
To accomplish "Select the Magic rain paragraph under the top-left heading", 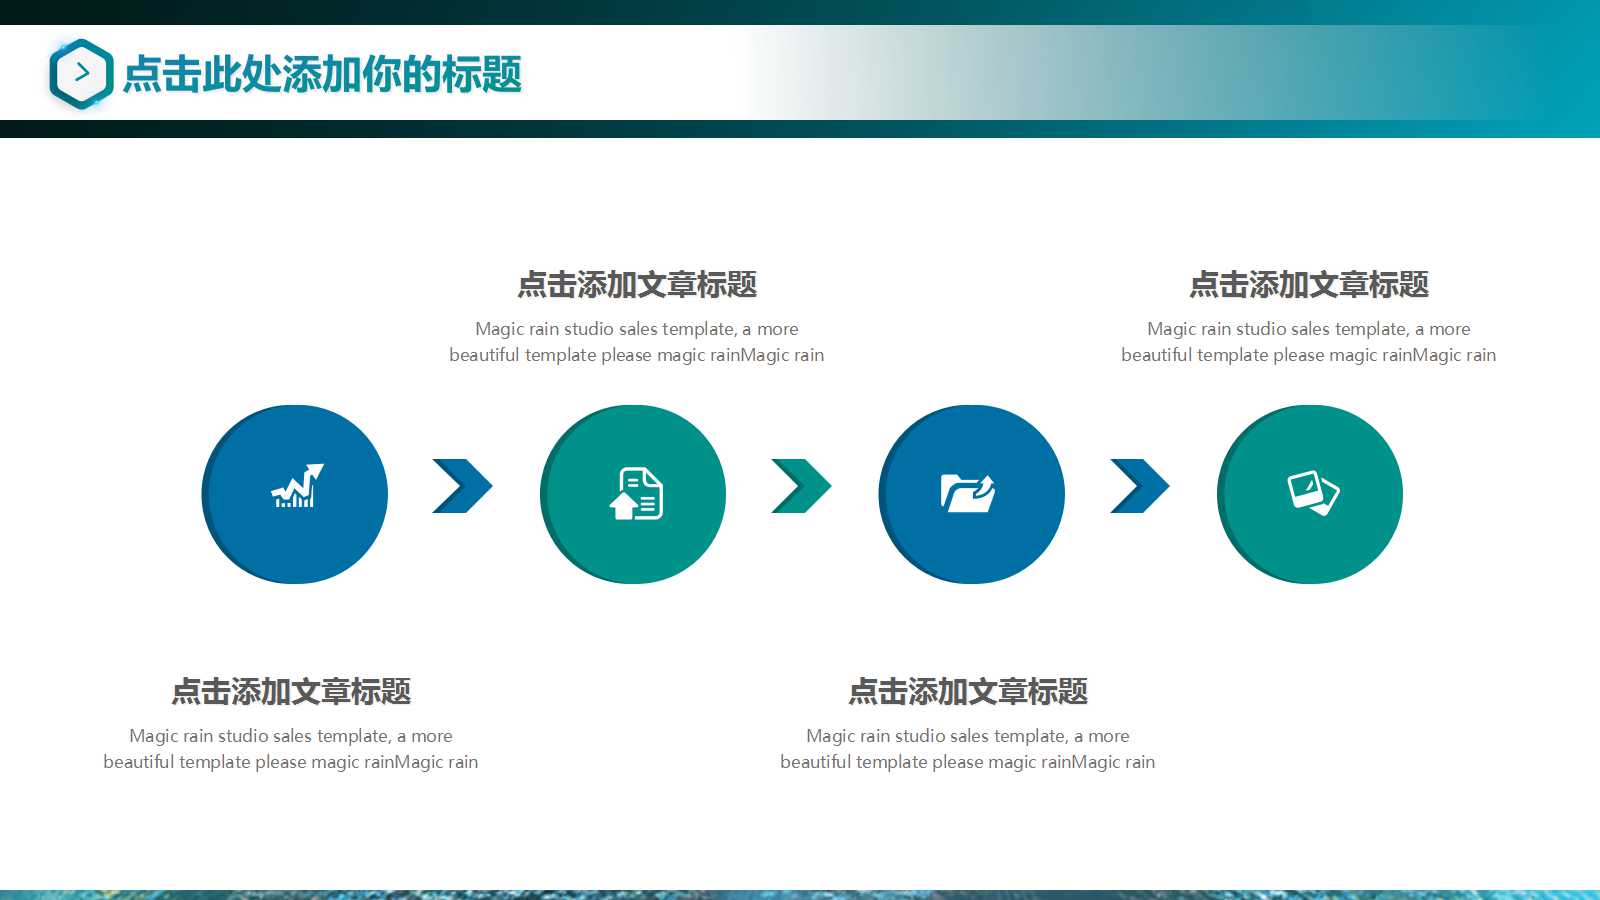I will [637, 341].
